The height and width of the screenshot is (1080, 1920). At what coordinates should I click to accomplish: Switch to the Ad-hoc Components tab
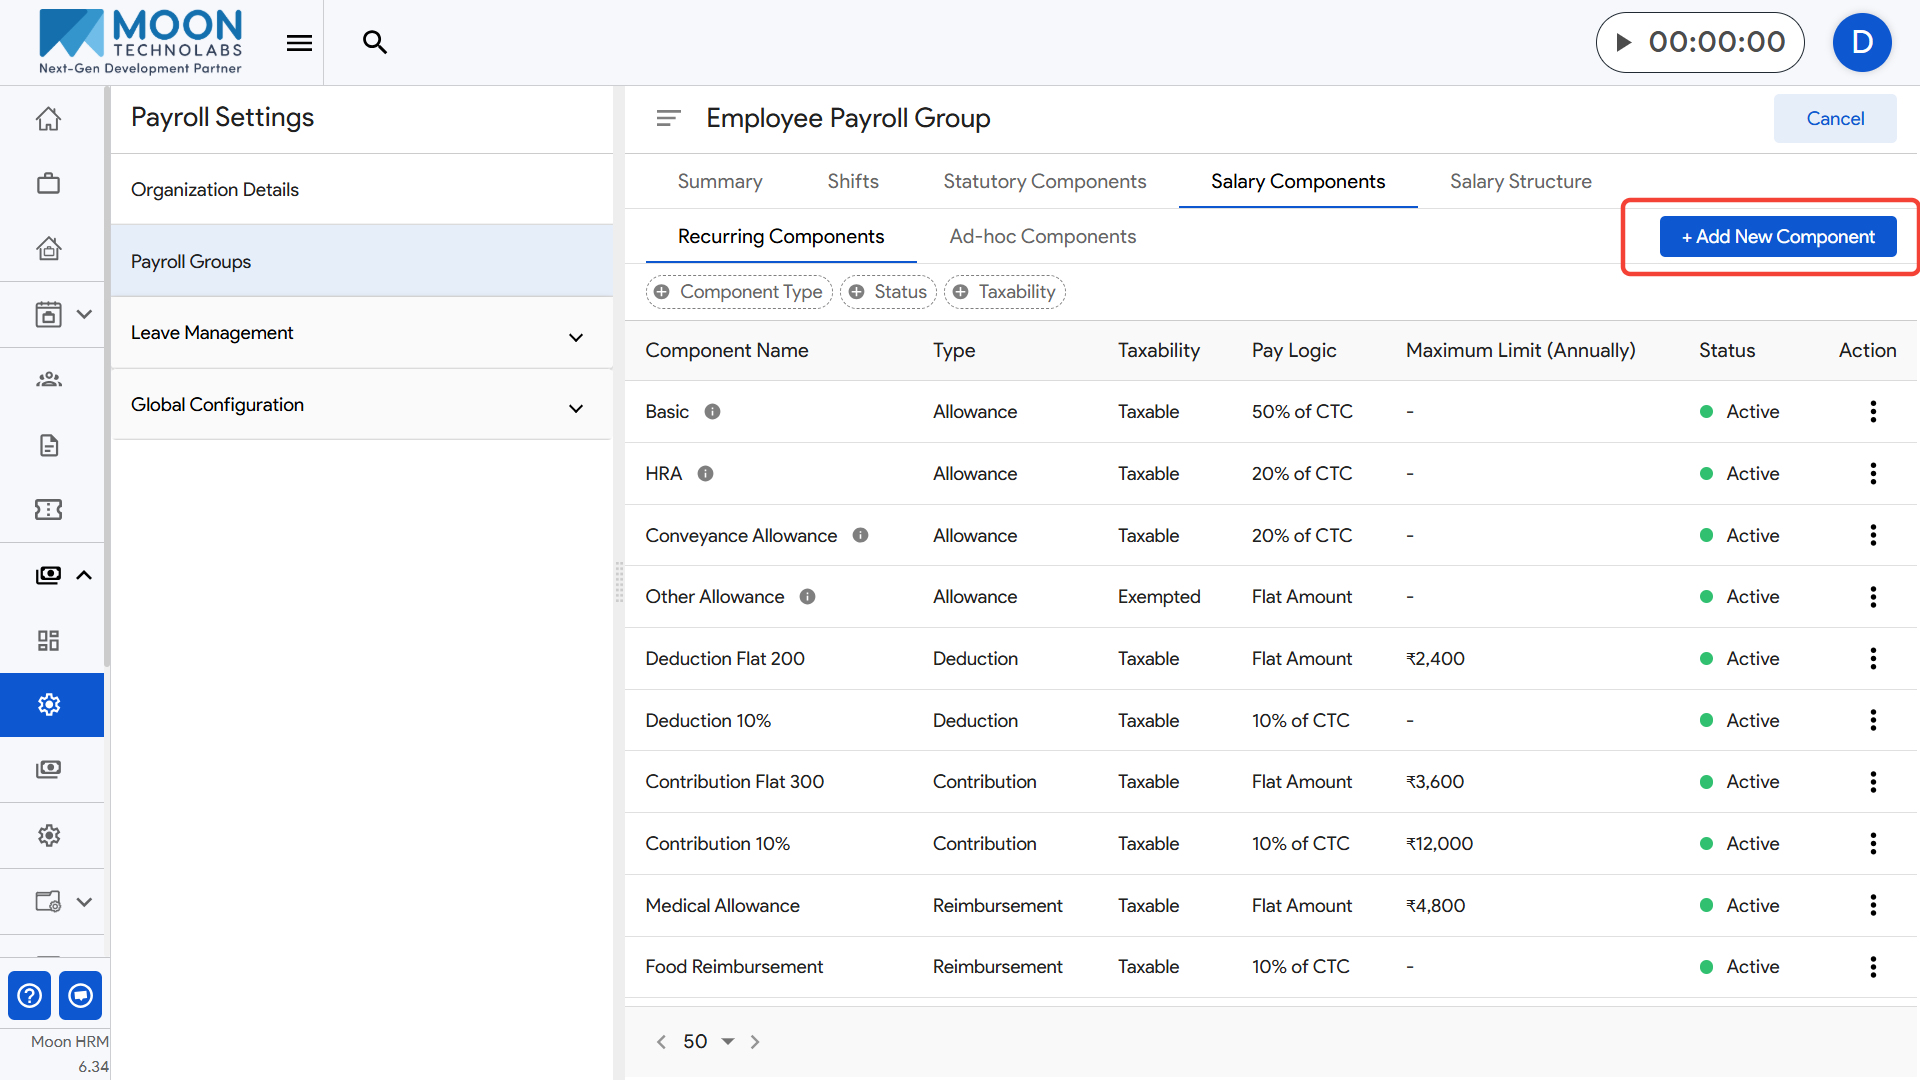(x=1042, y=237)
